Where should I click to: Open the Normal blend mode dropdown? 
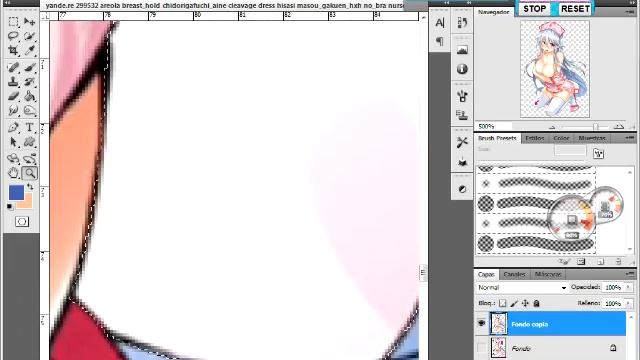click(x=522, y=288)
